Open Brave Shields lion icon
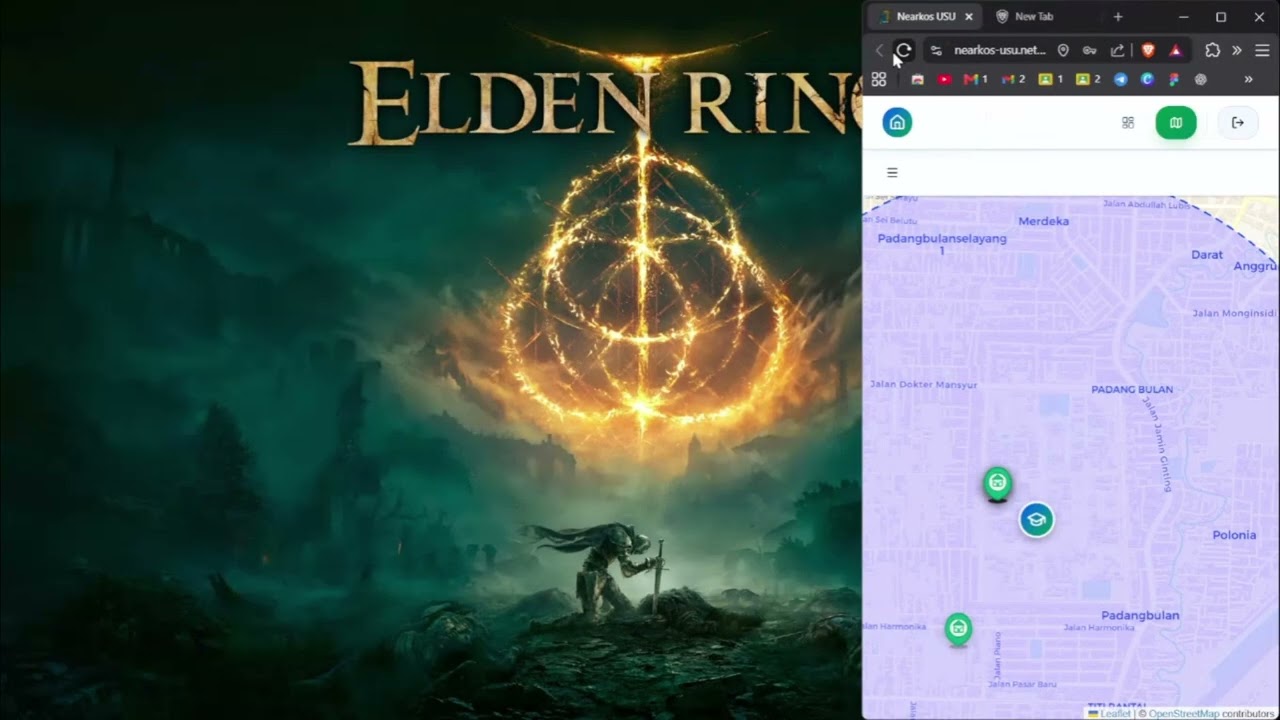 click(1149, 50)
